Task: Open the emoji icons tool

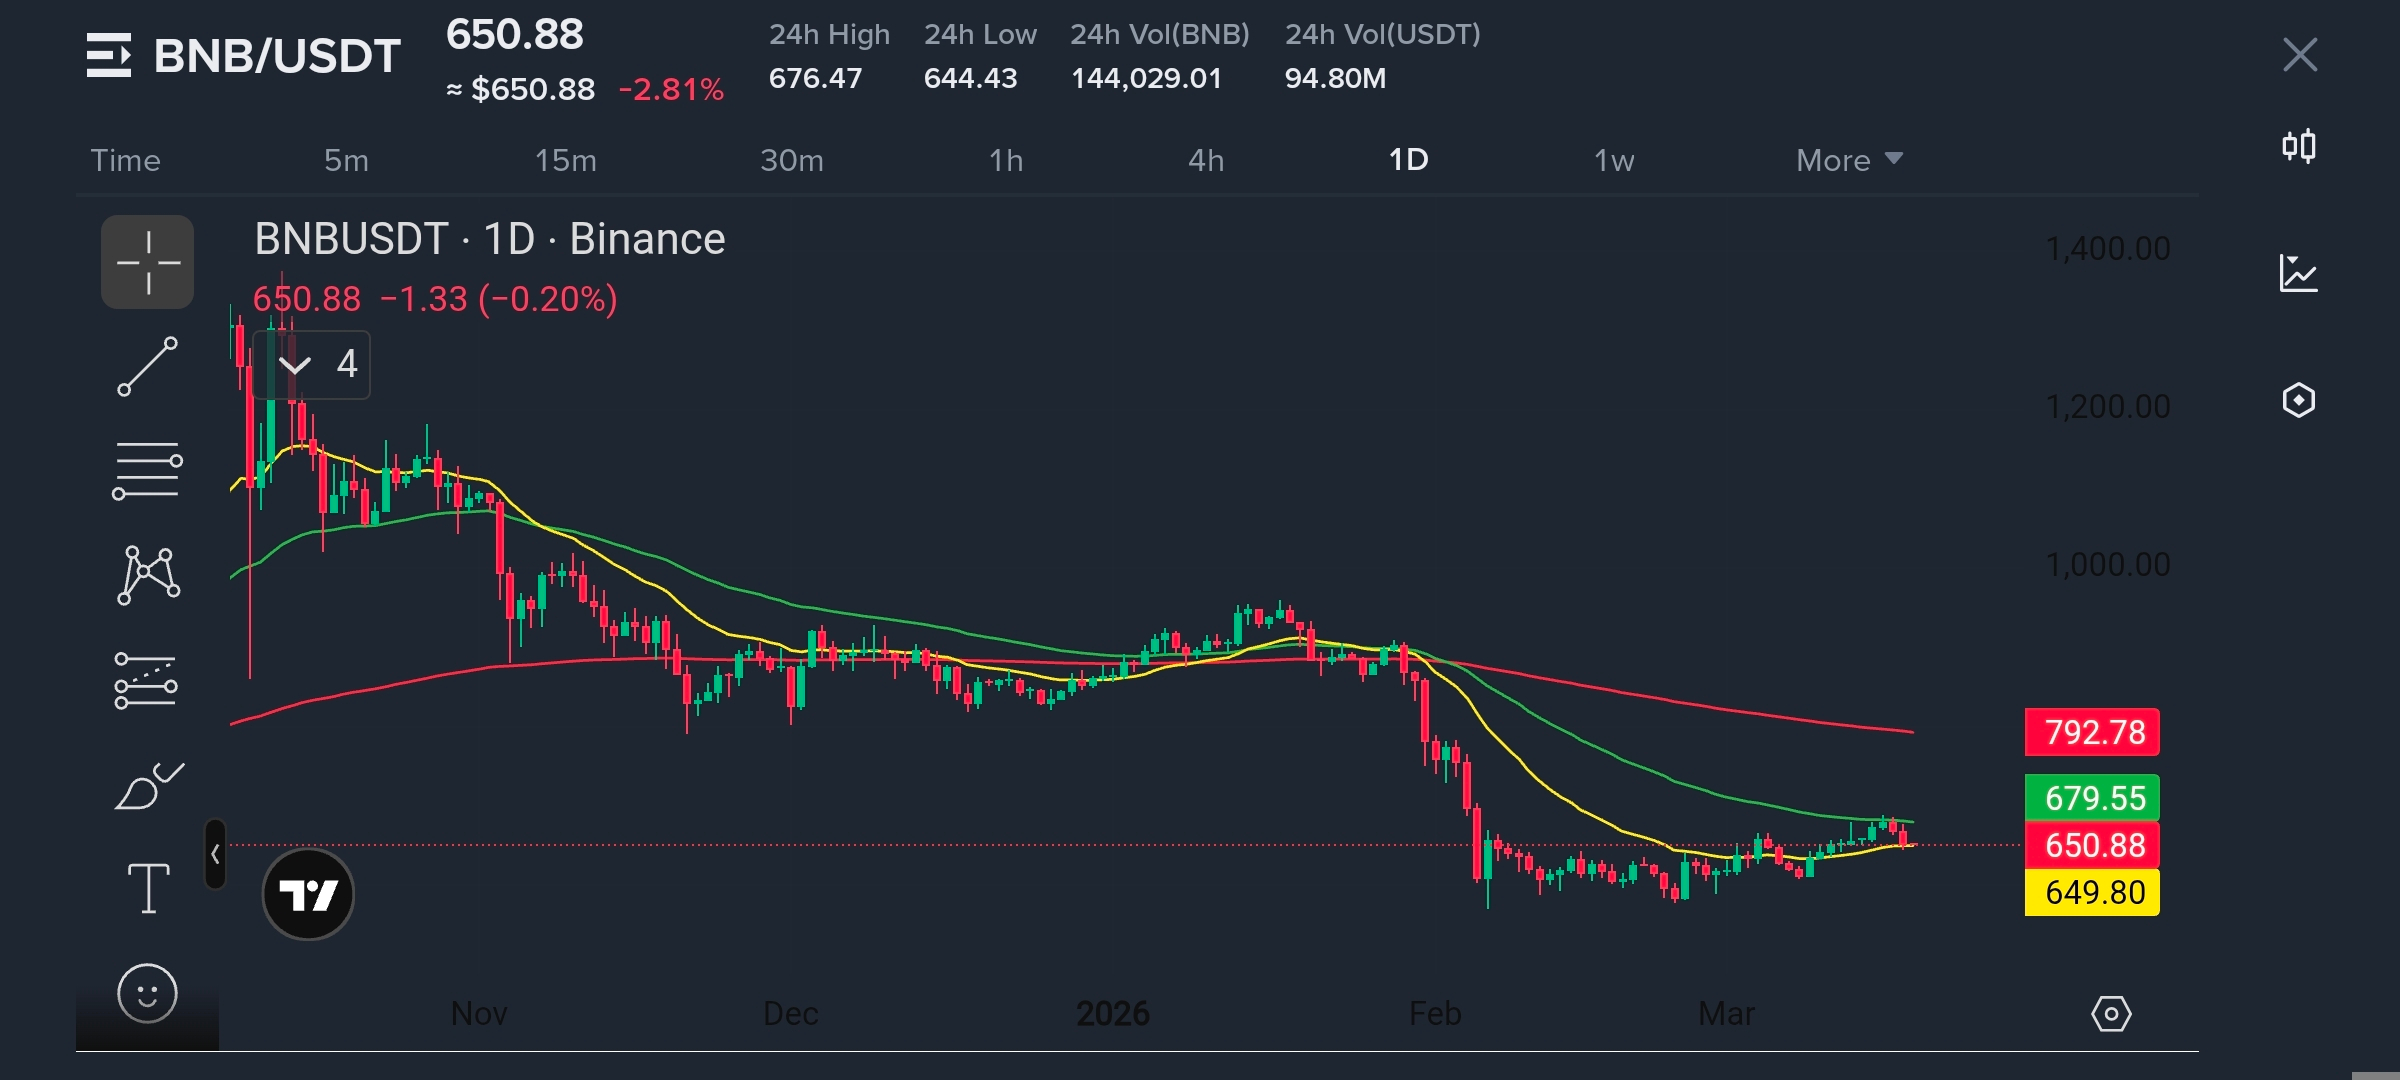Action: point(147,994)
